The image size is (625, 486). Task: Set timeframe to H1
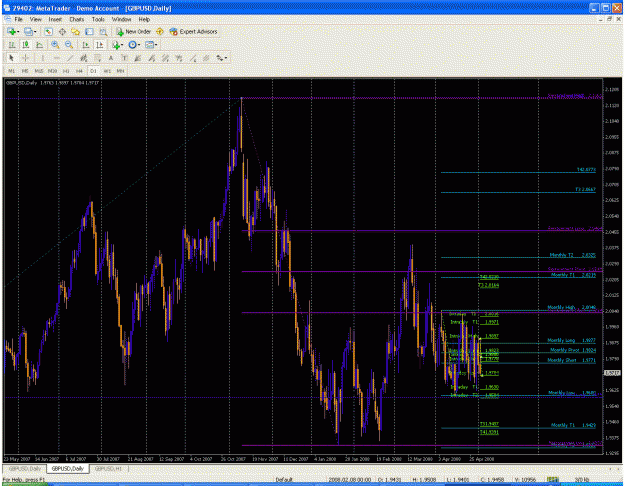[x=66, y=71]
